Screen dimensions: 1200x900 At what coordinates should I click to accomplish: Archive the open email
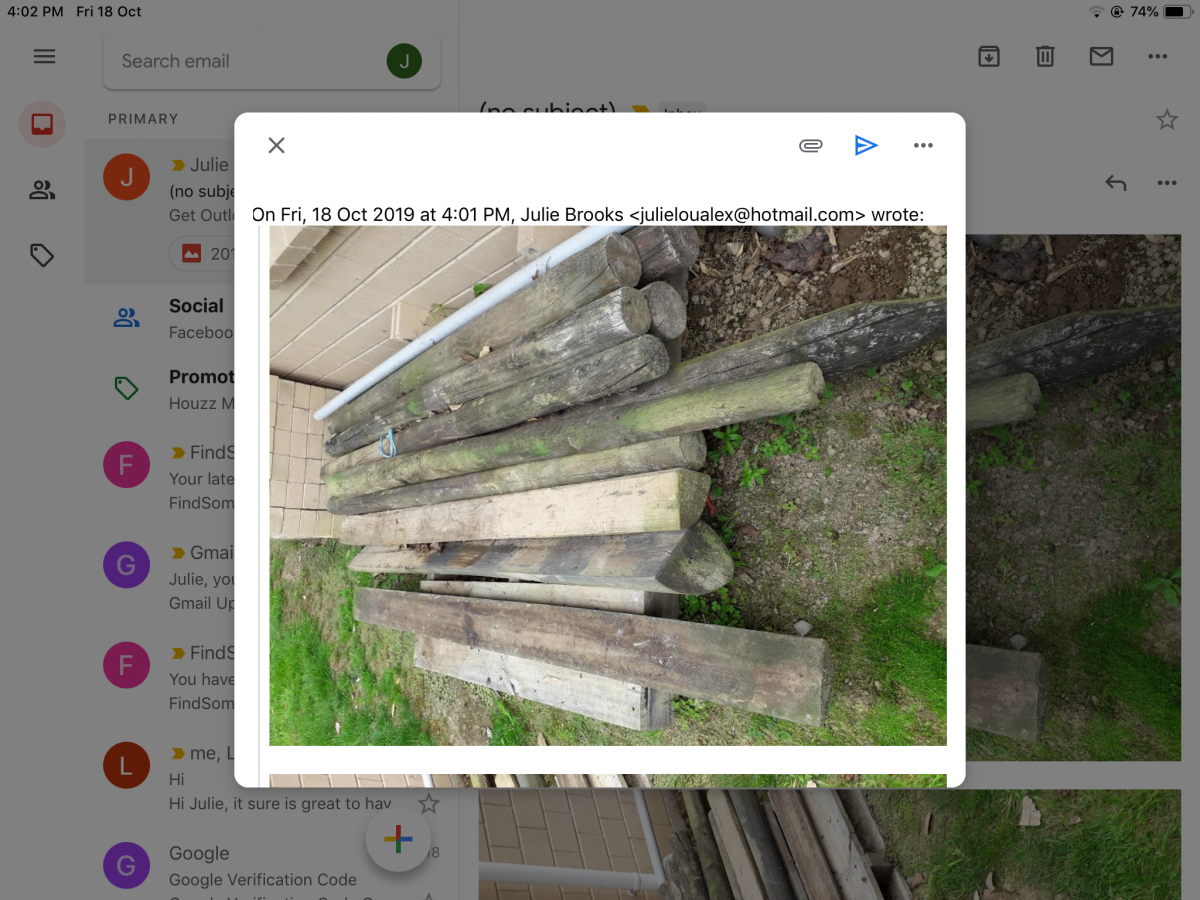(x=988, y=57)
